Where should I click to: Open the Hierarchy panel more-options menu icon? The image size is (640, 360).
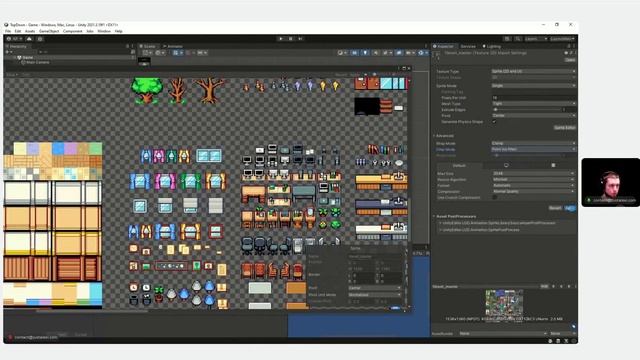[133, 47]
